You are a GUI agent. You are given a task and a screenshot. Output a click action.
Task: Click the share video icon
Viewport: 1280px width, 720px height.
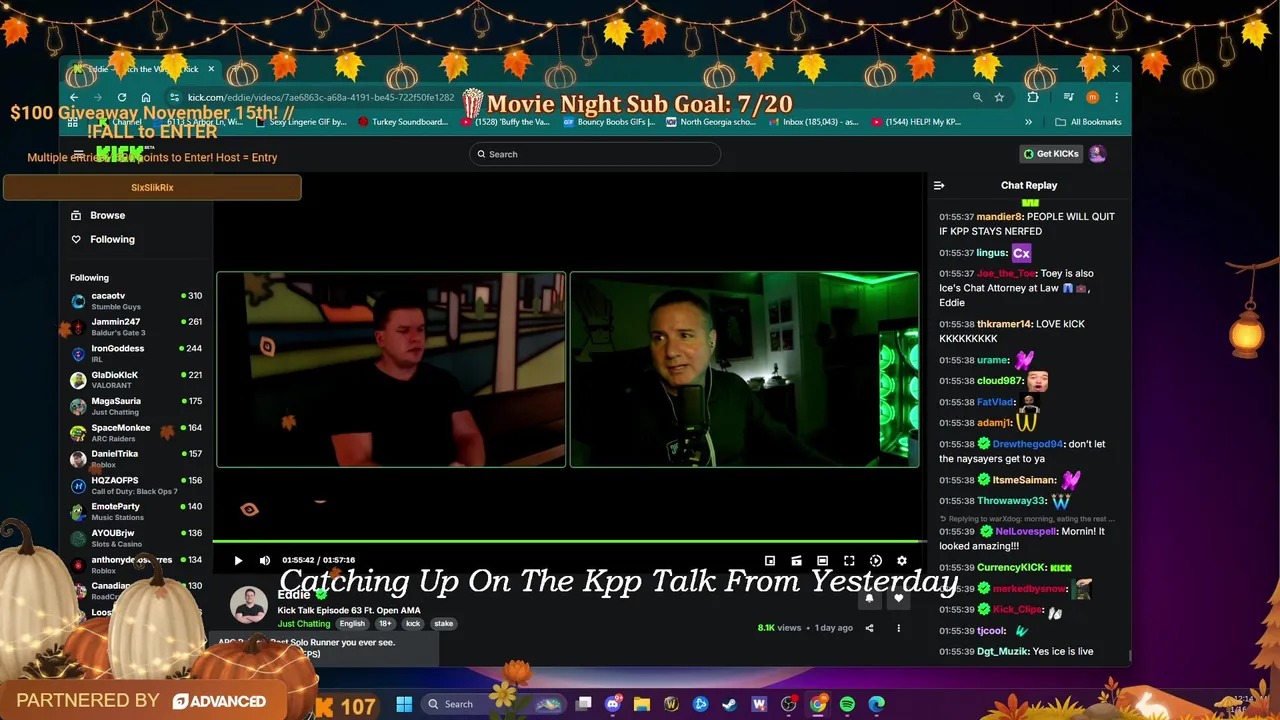click(869, 628)
